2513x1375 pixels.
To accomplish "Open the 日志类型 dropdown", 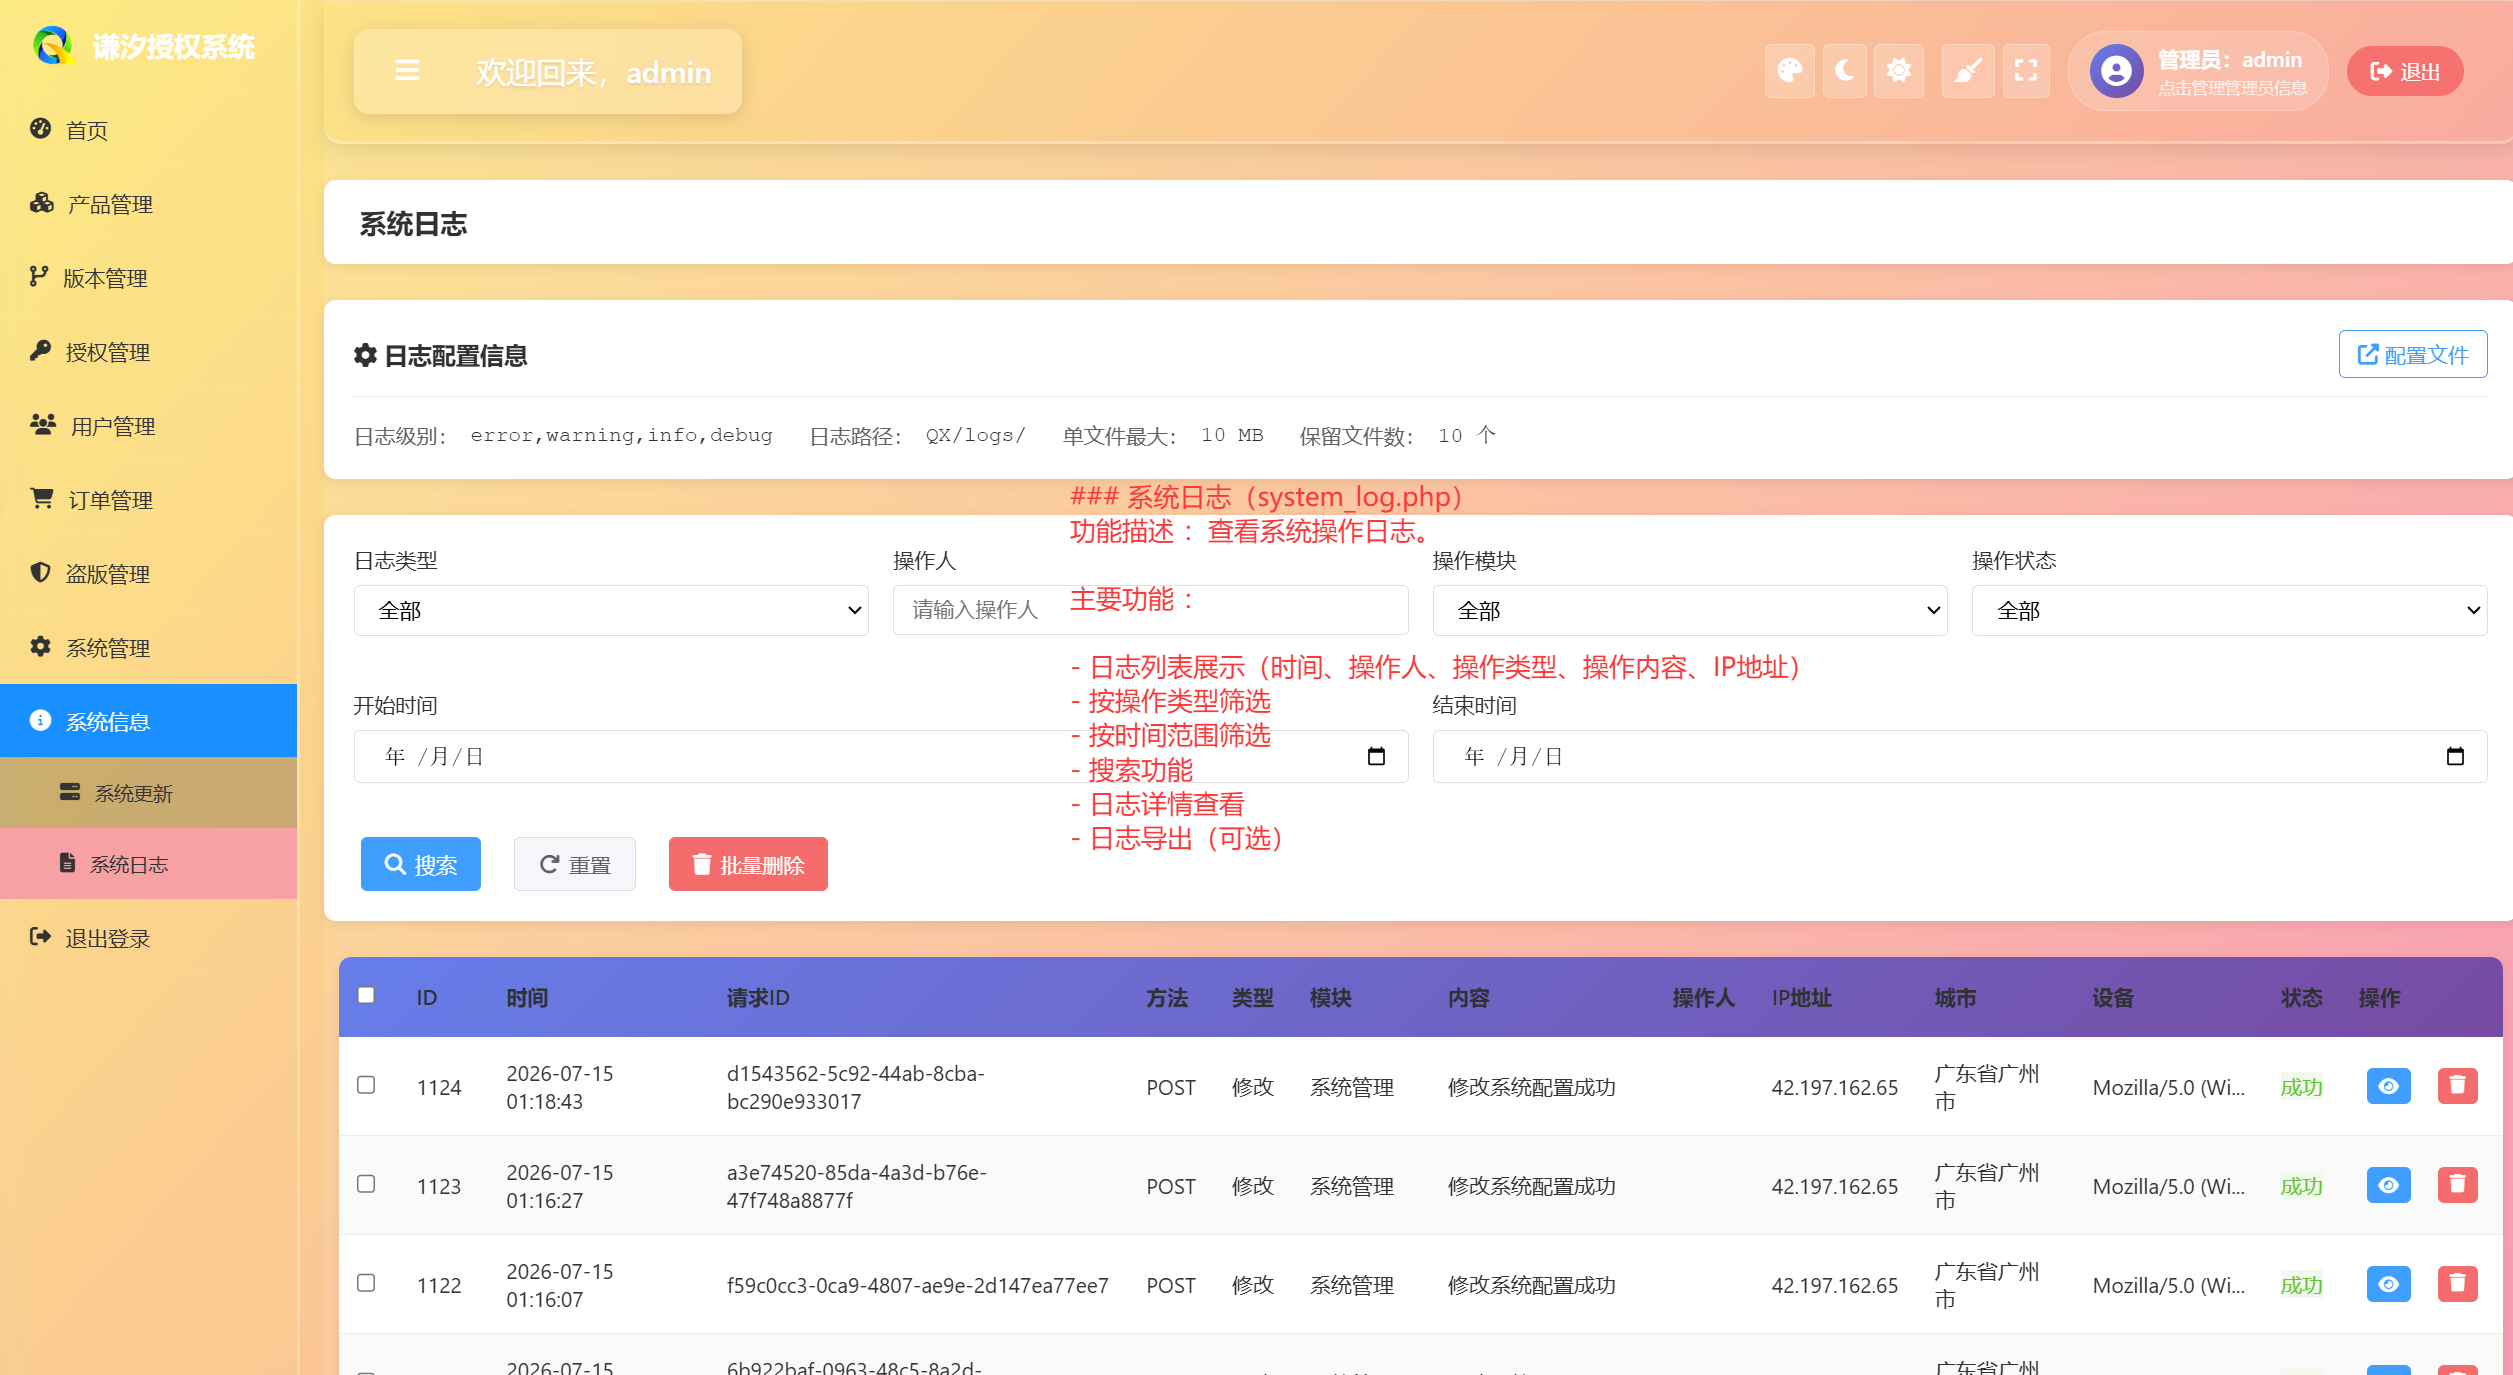I will tap(611, 610).
